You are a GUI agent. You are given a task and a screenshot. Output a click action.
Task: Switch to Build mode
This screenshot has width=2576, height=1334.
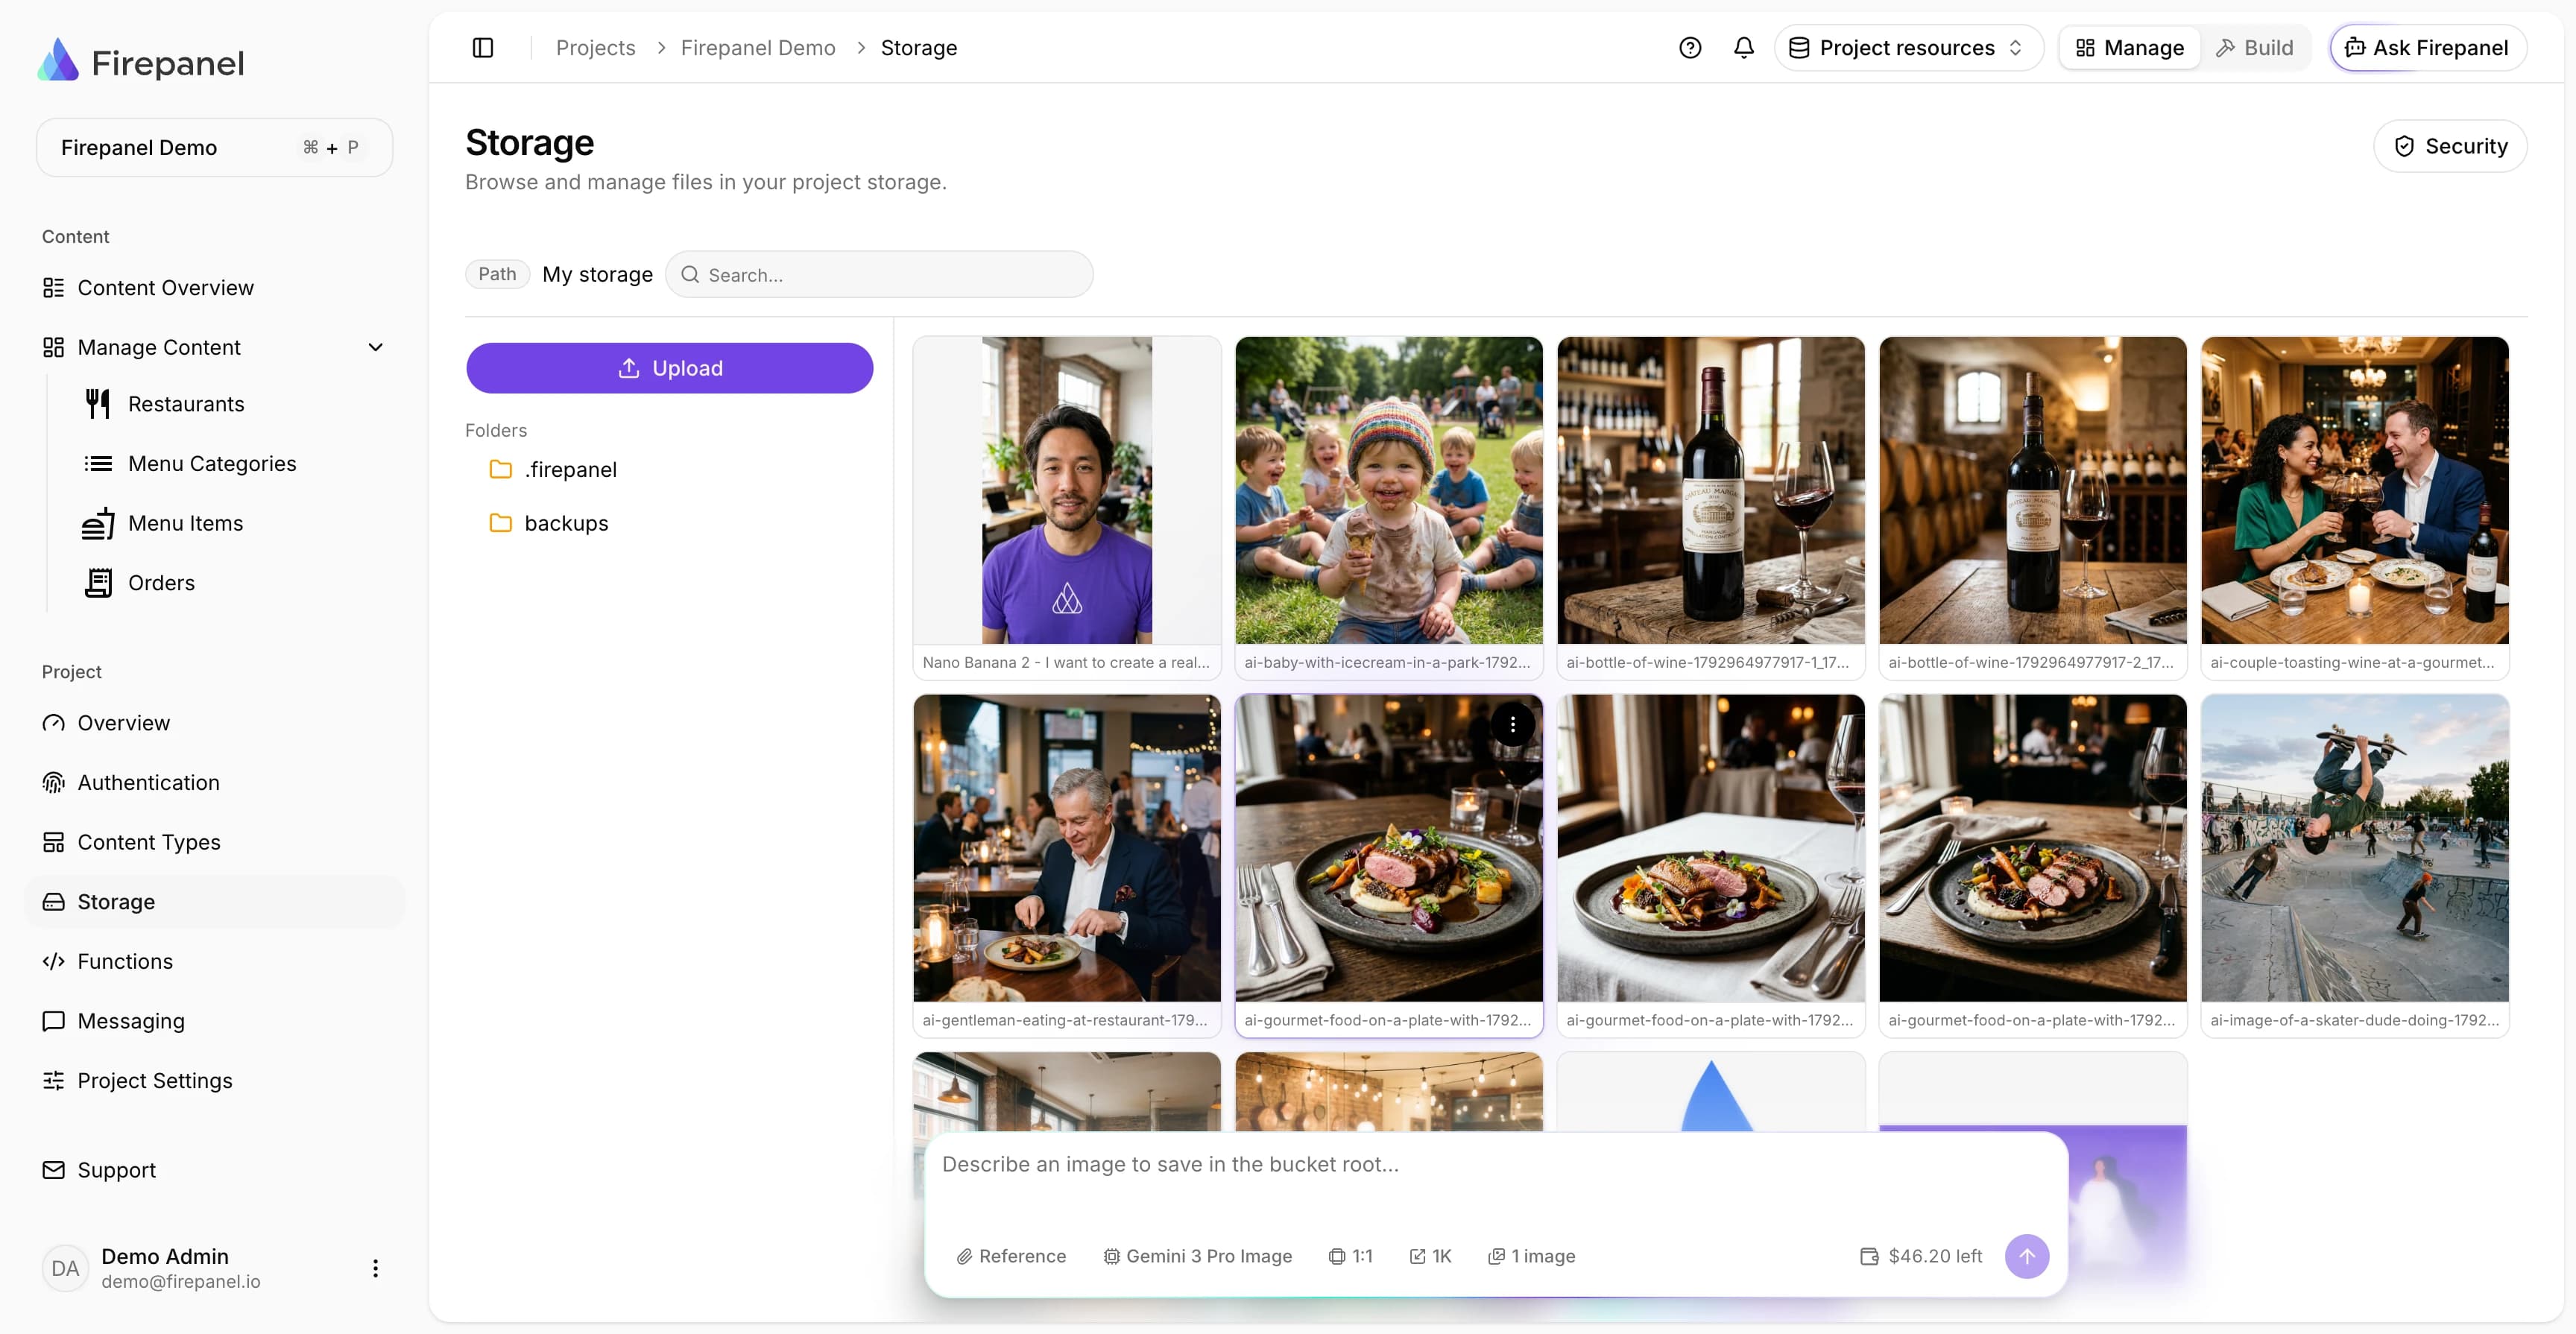(x=2255, y=48)
